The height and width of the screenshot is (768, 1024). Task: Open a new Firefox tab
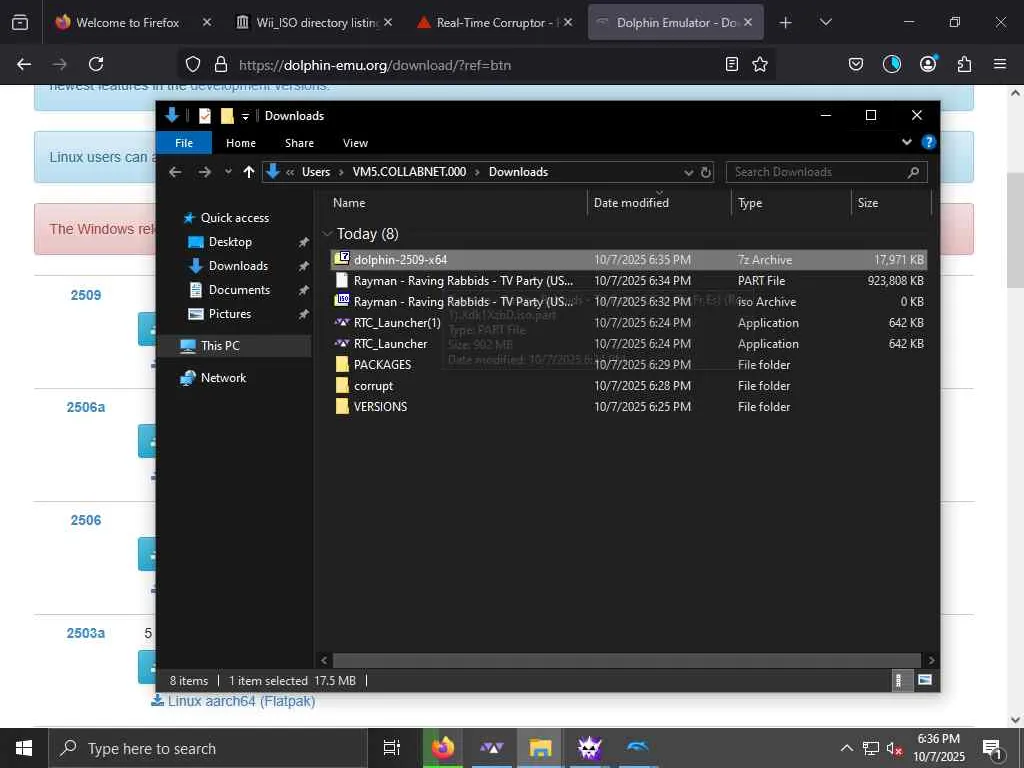click(x=786, y=22)
